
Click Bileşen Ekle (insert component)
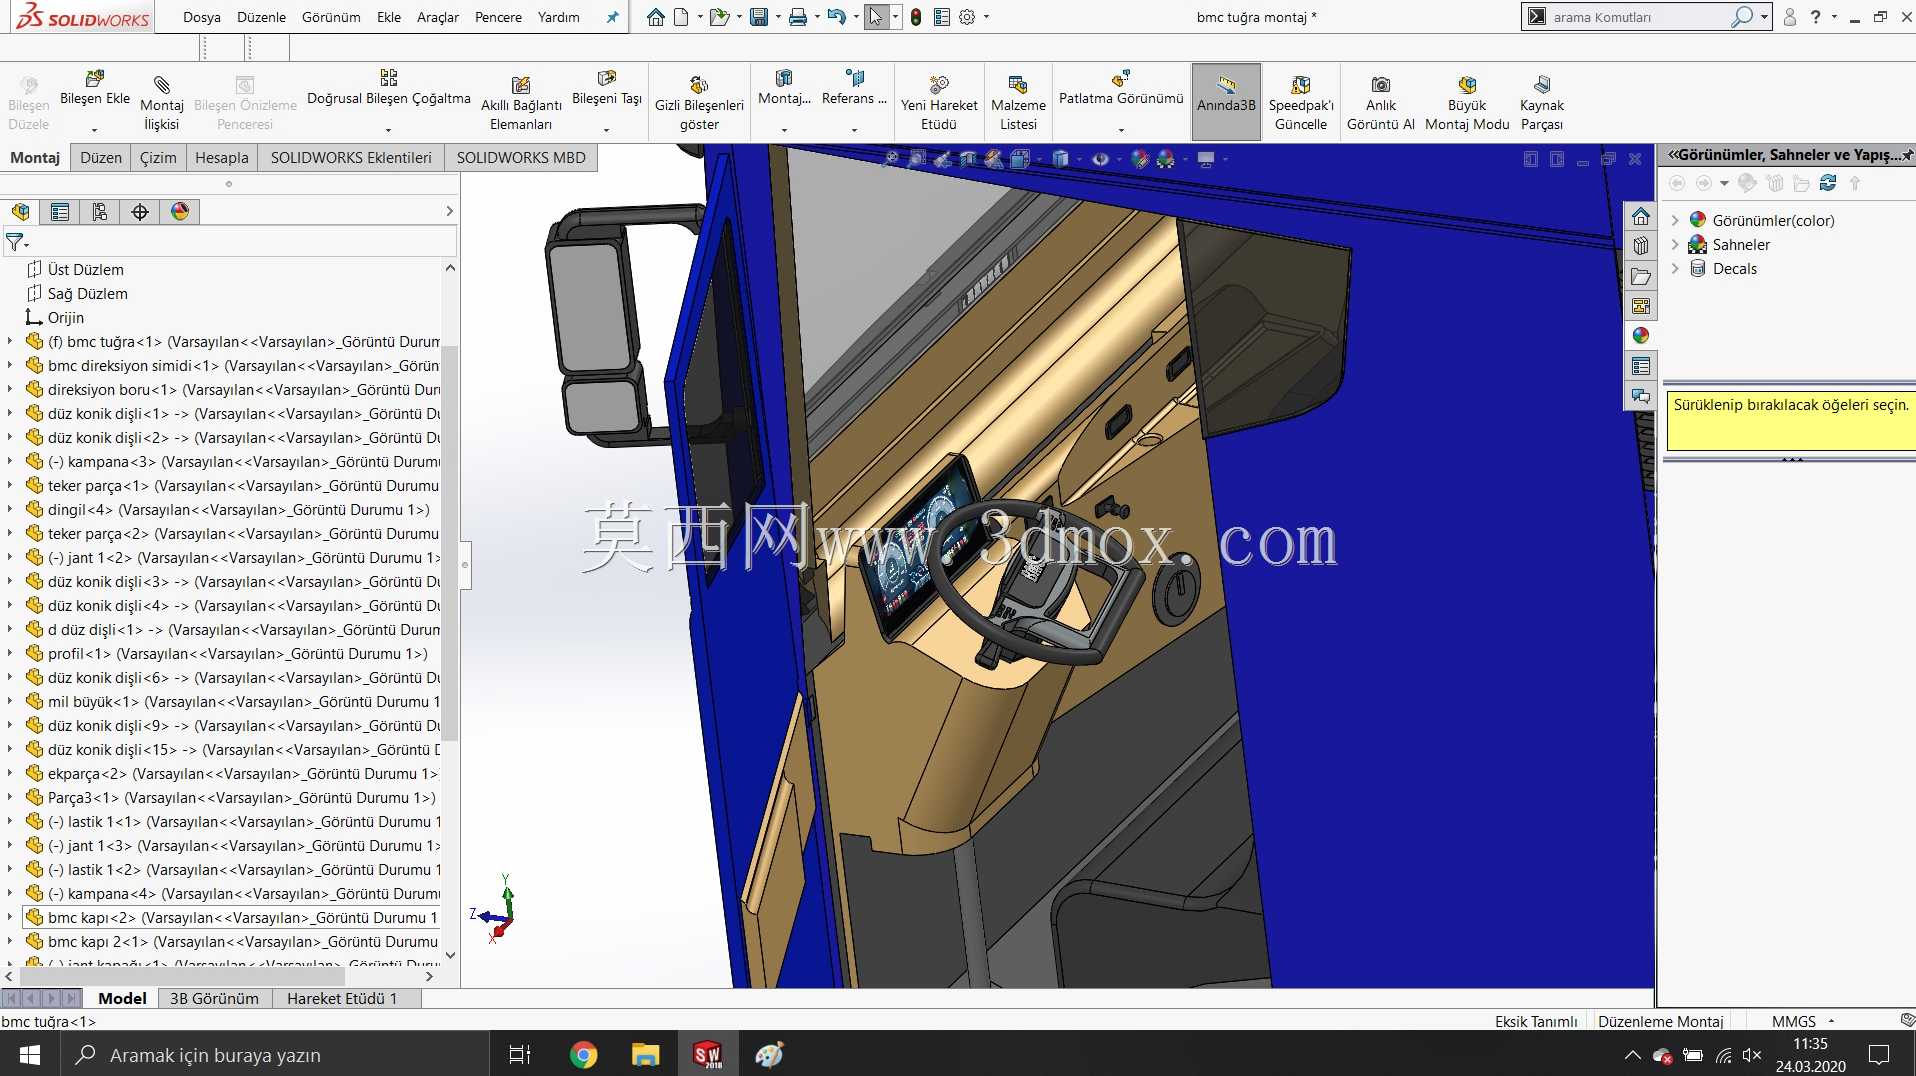coord(95,88)
